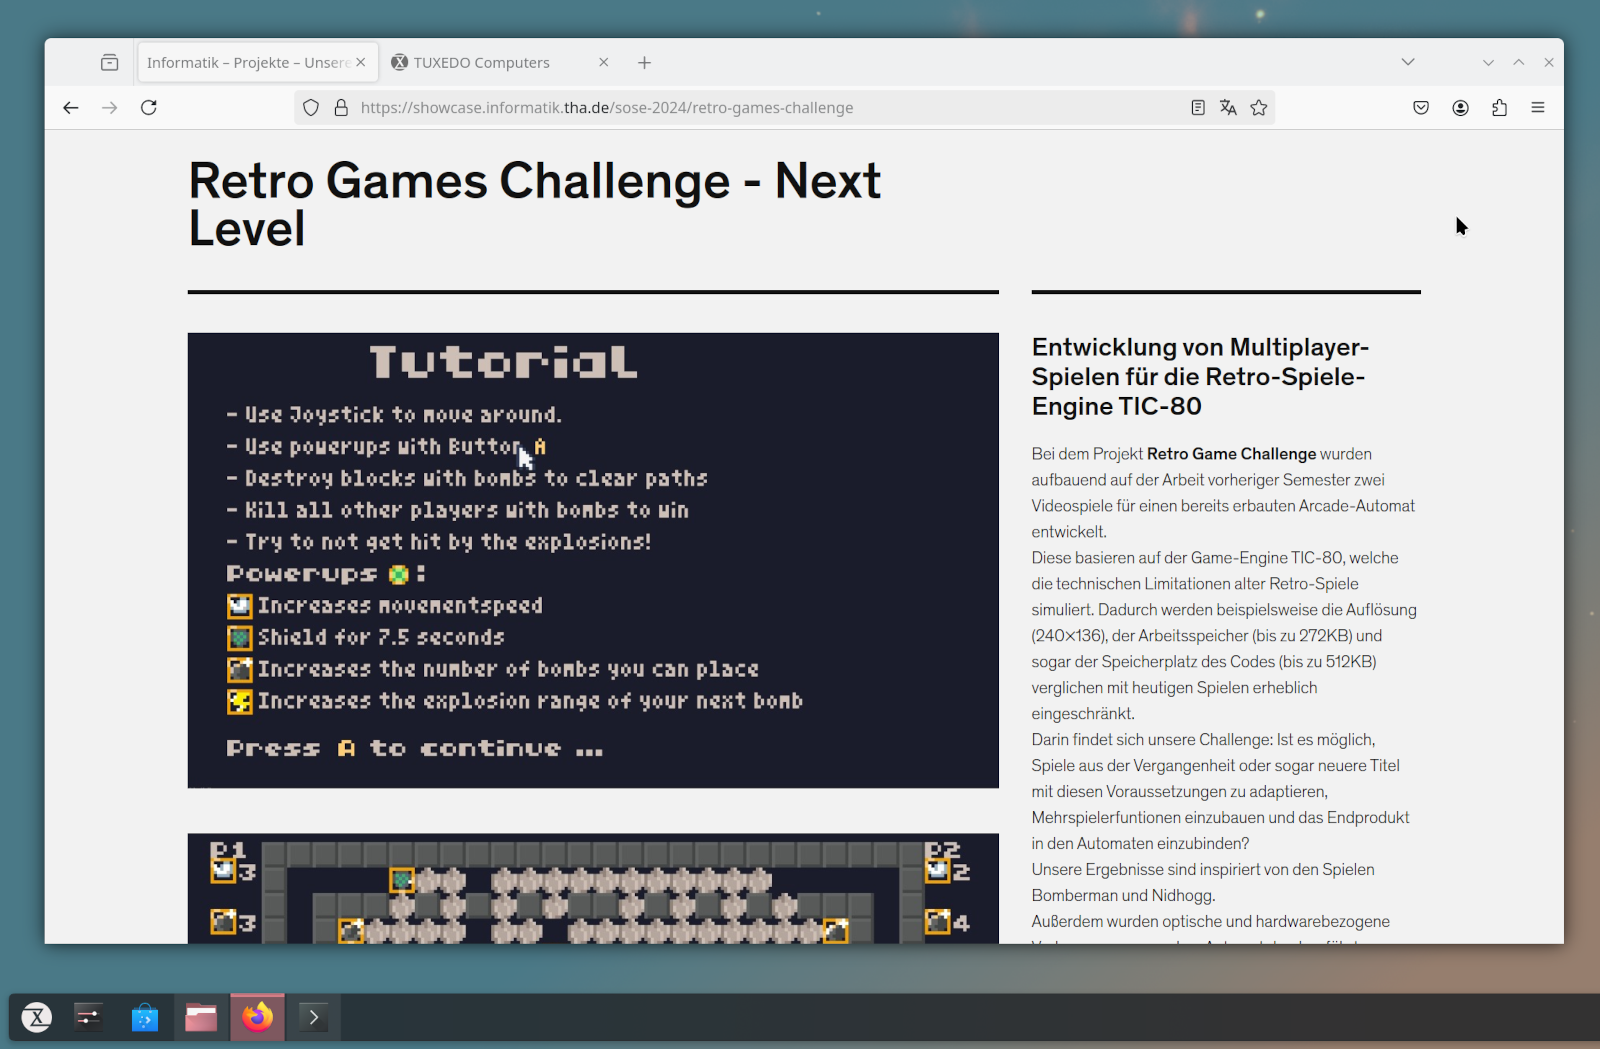
Task: Click the bold Retro Game Challenge text
Action: point(1231,454)
